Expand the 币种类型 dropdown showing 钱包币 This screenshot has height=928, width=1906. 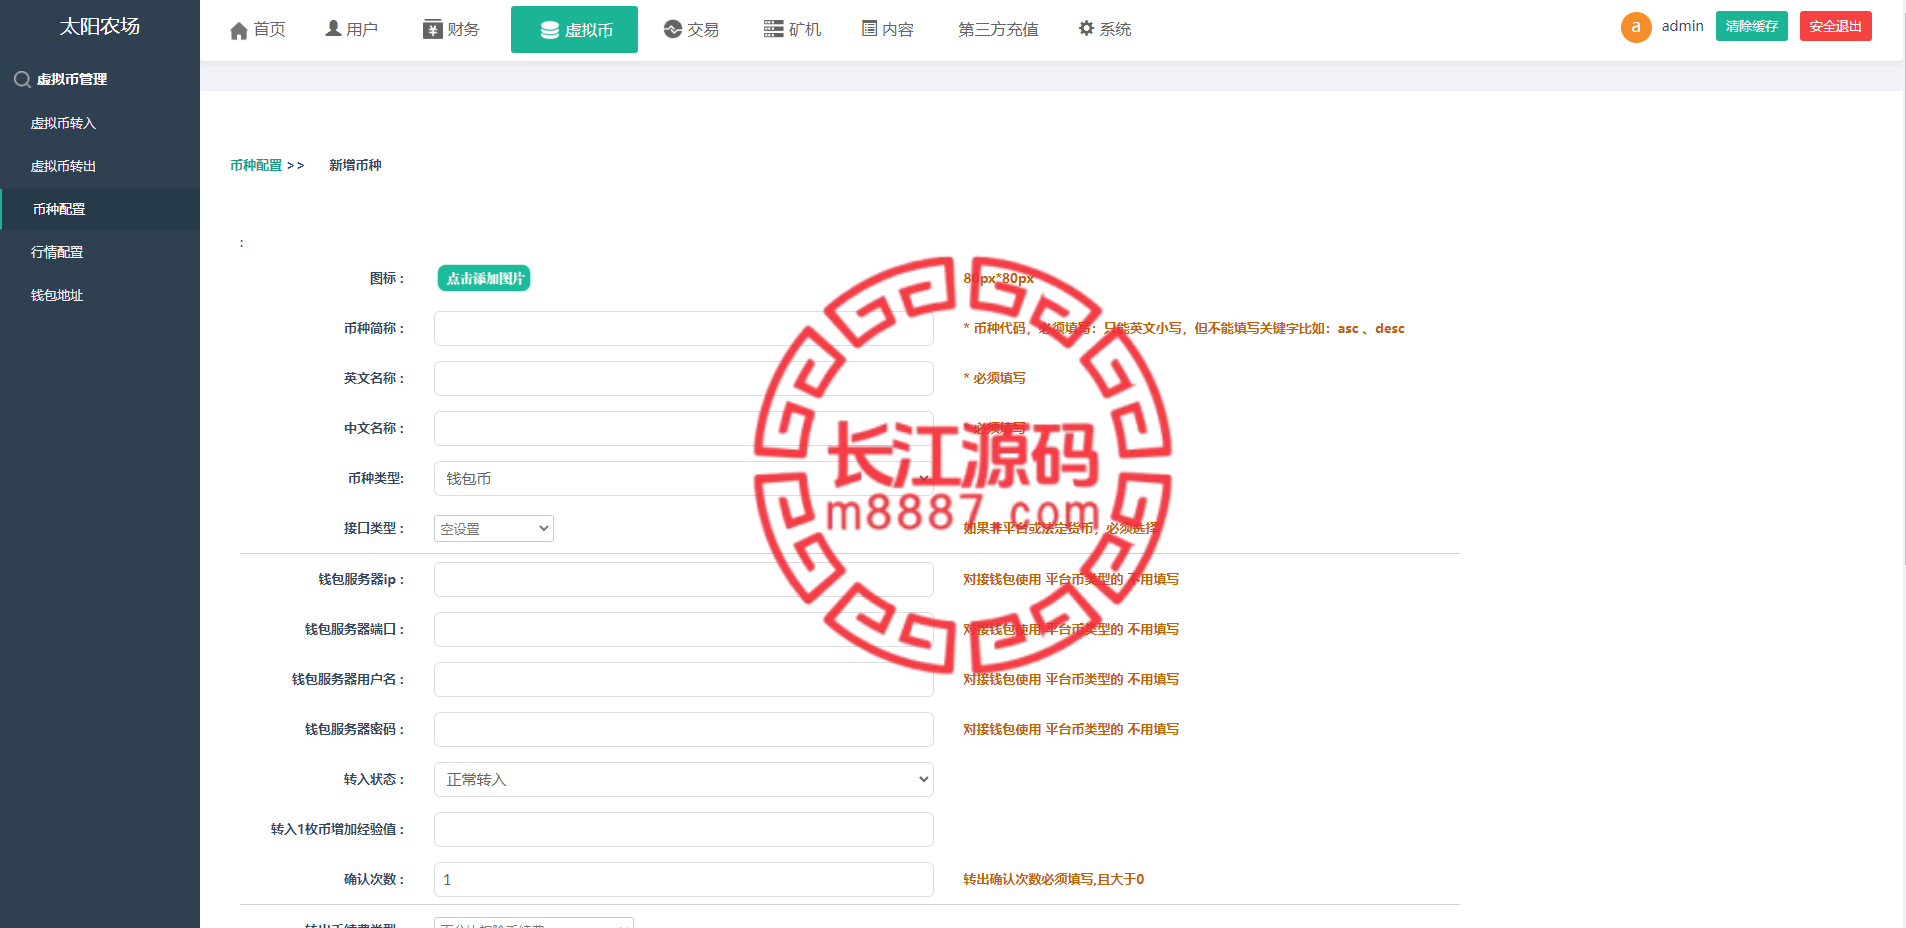click(x=684, y=479)
